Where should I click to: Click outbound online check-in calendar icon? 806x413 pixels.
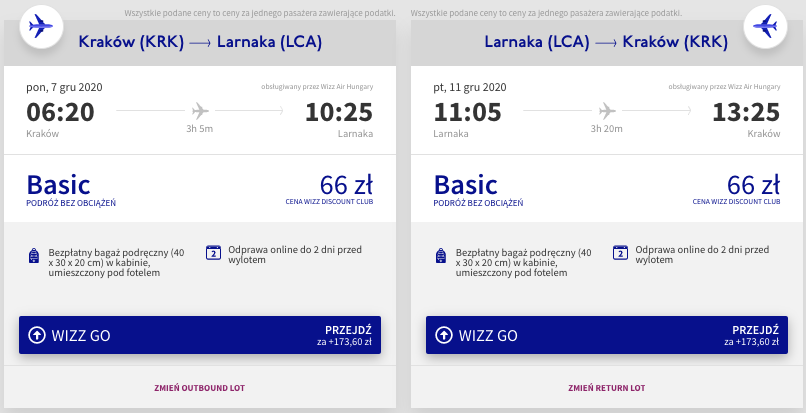[x=213, y=253]
